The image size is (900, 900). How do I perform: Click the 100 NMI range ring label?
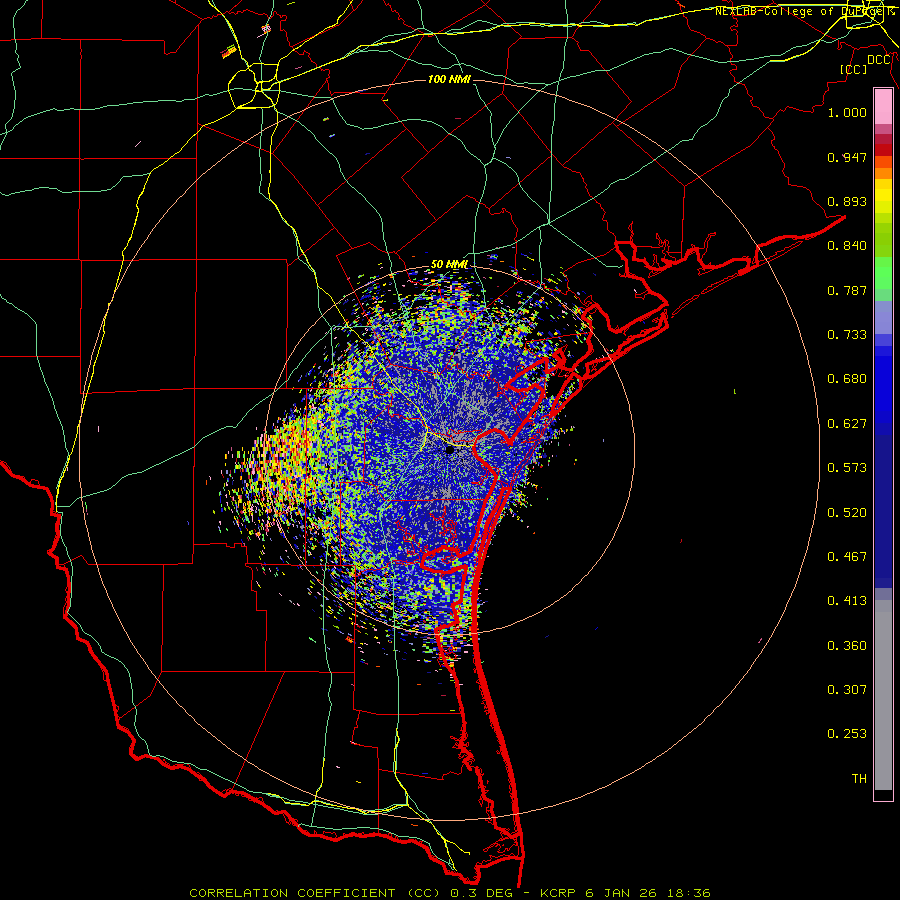pyautogui.click(x=449, y=79)
